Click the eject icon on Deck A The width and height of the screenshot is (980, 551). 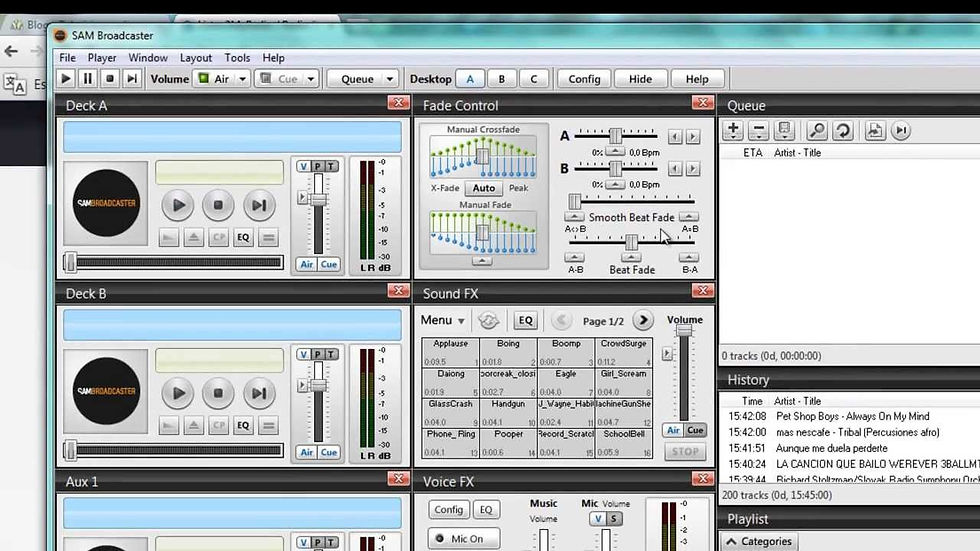pos(194,237)
